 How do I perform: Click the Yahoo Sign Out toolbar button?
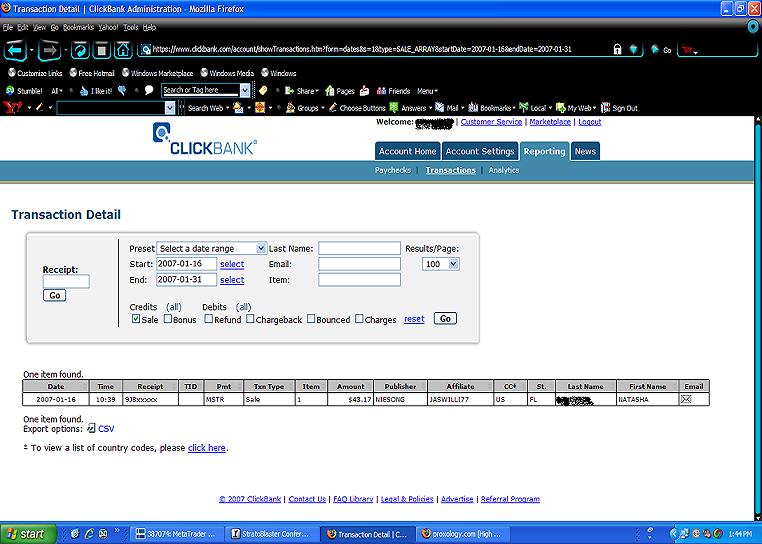tap(619, 108)
